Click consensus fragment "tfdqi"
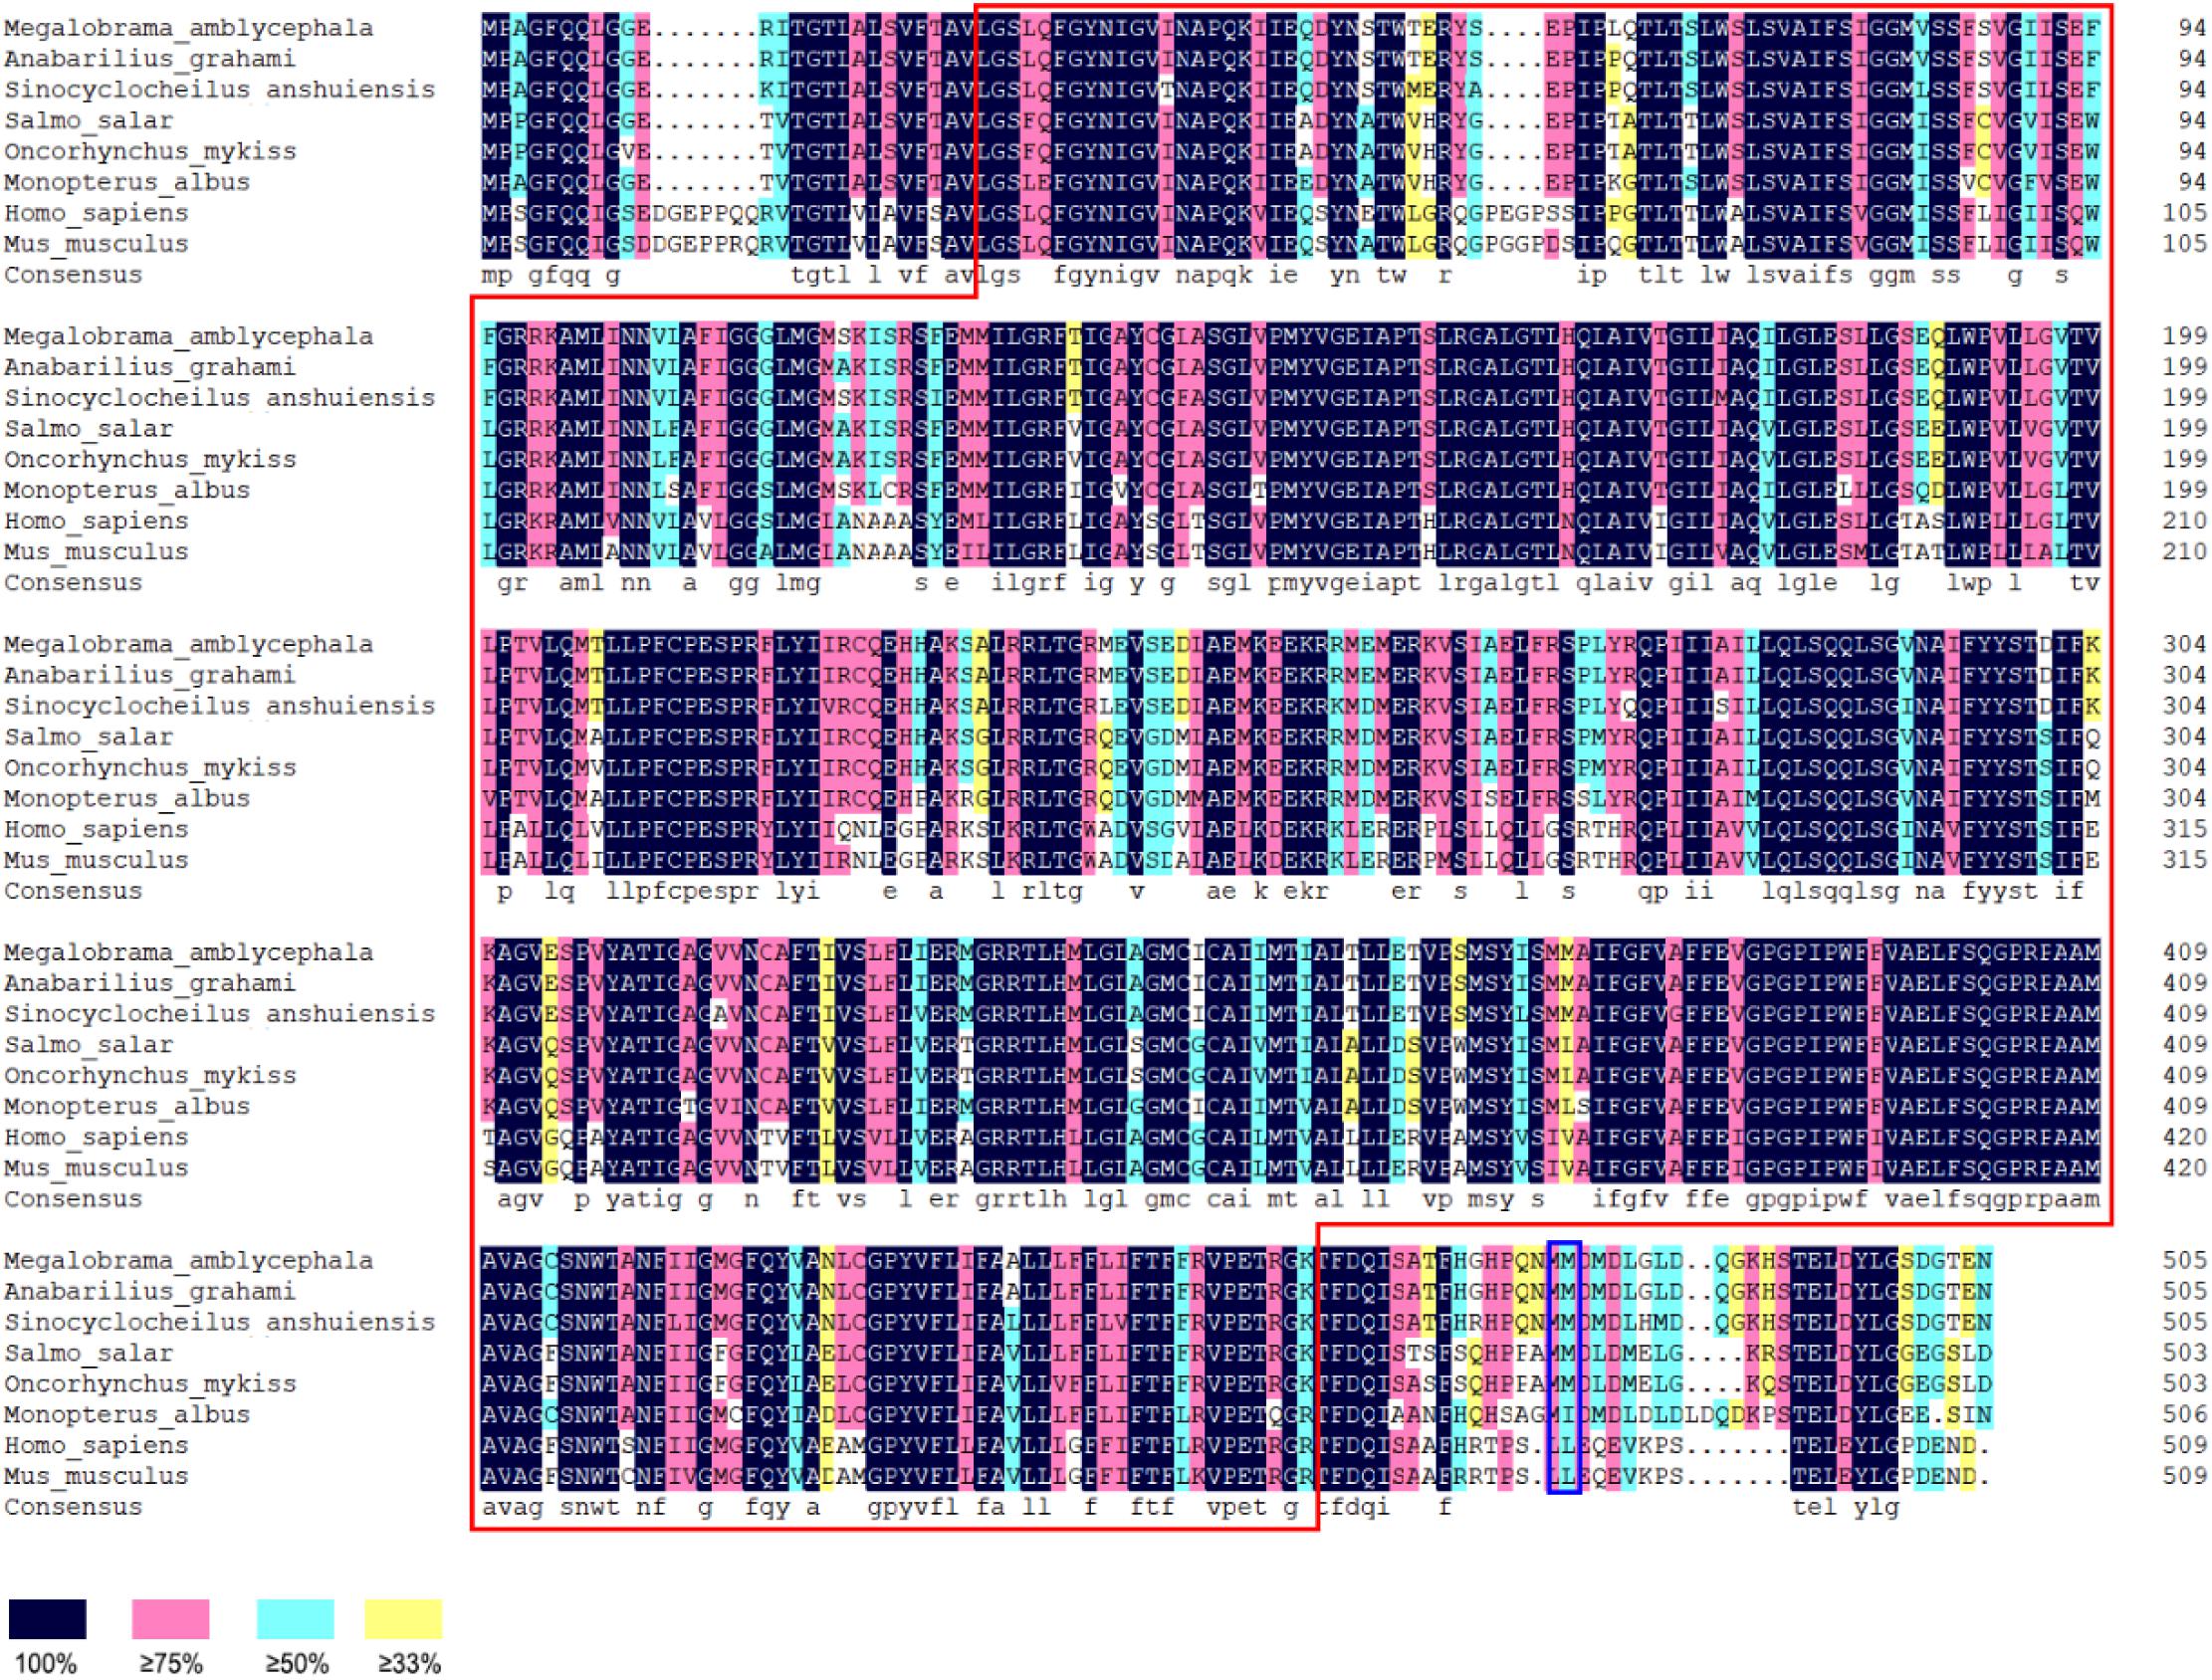This screenshot has width=2212, height=1680. click(1353, 1509)
